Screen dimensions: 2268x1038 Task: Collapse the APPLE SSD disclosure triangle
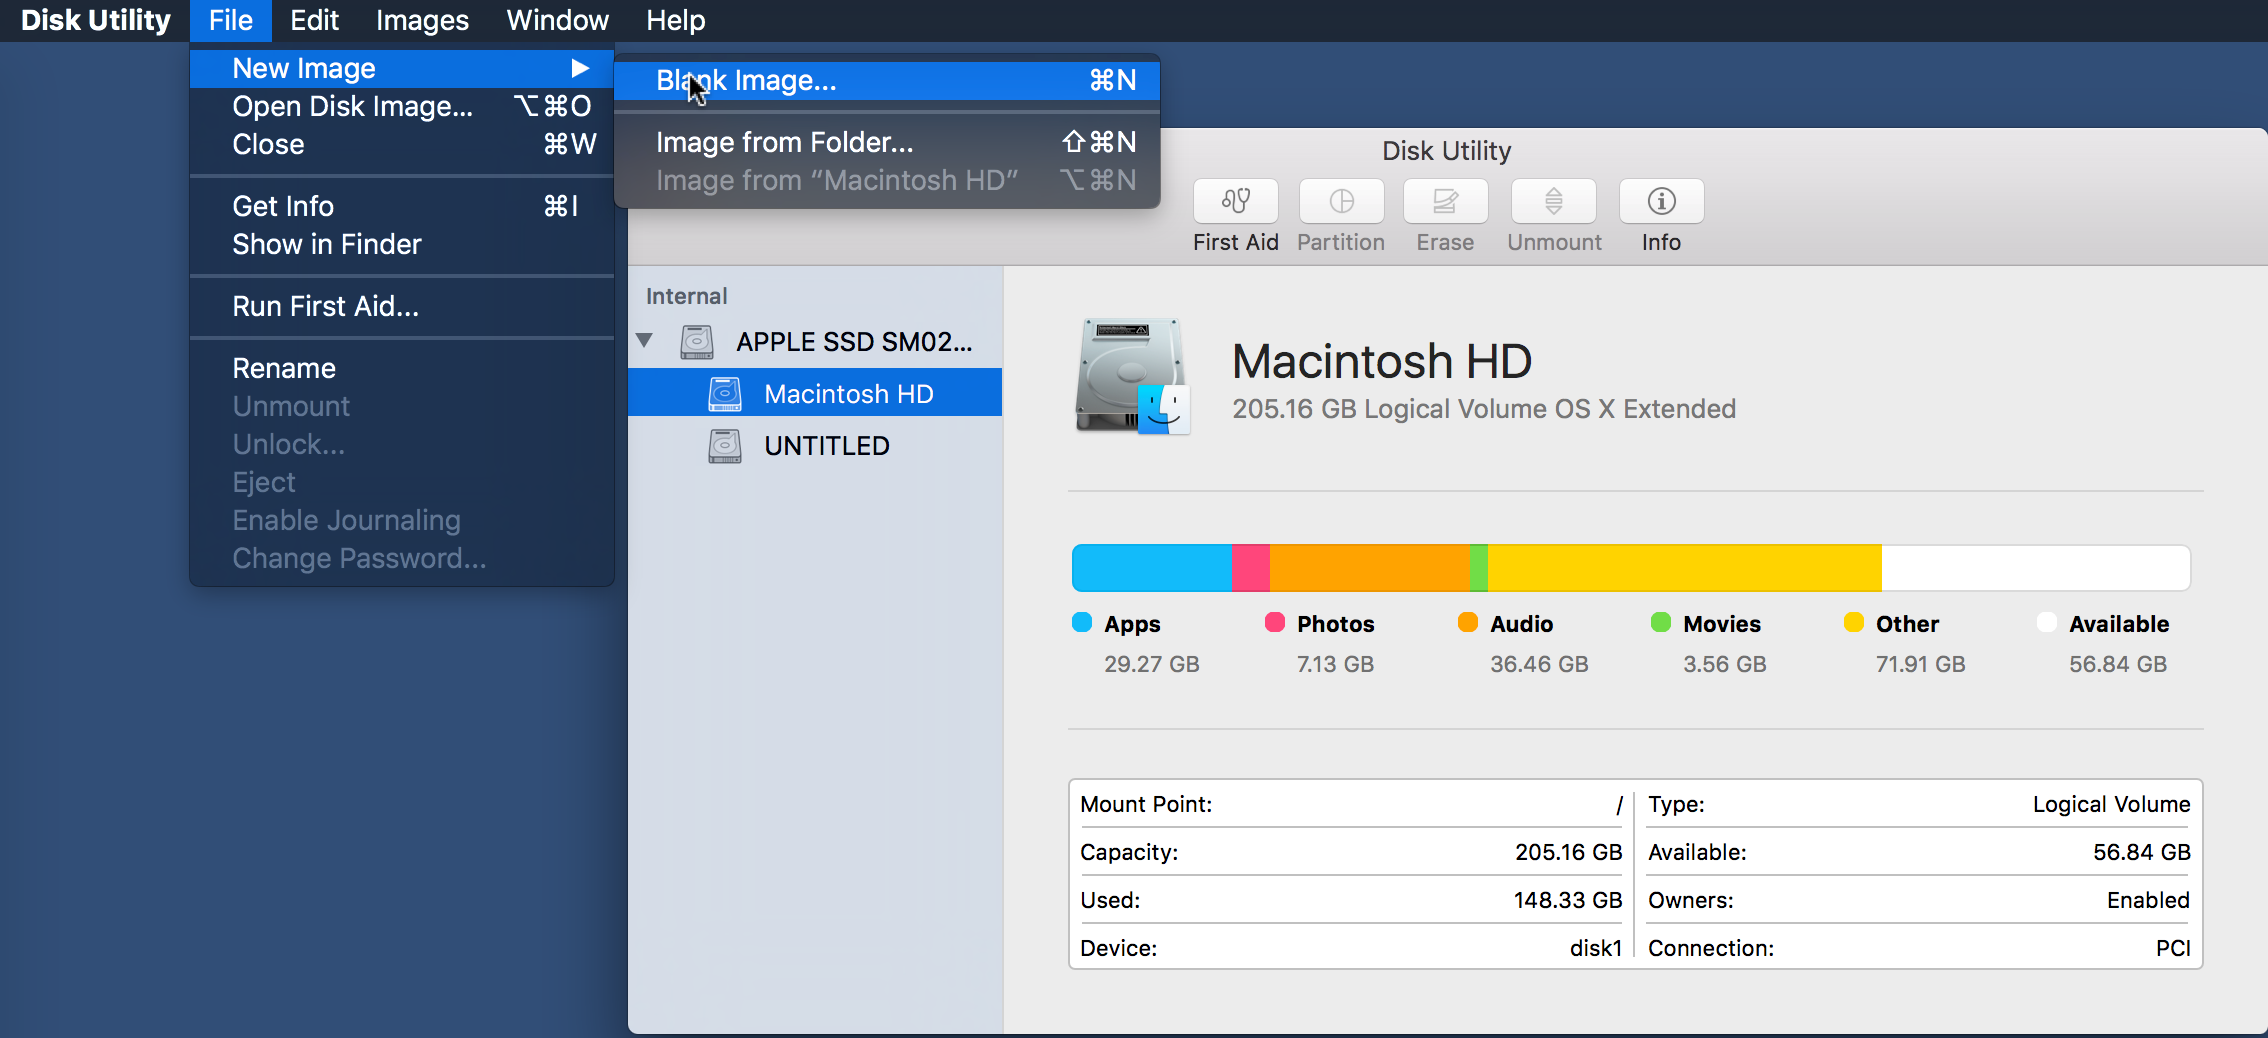[x=645, y=341]
